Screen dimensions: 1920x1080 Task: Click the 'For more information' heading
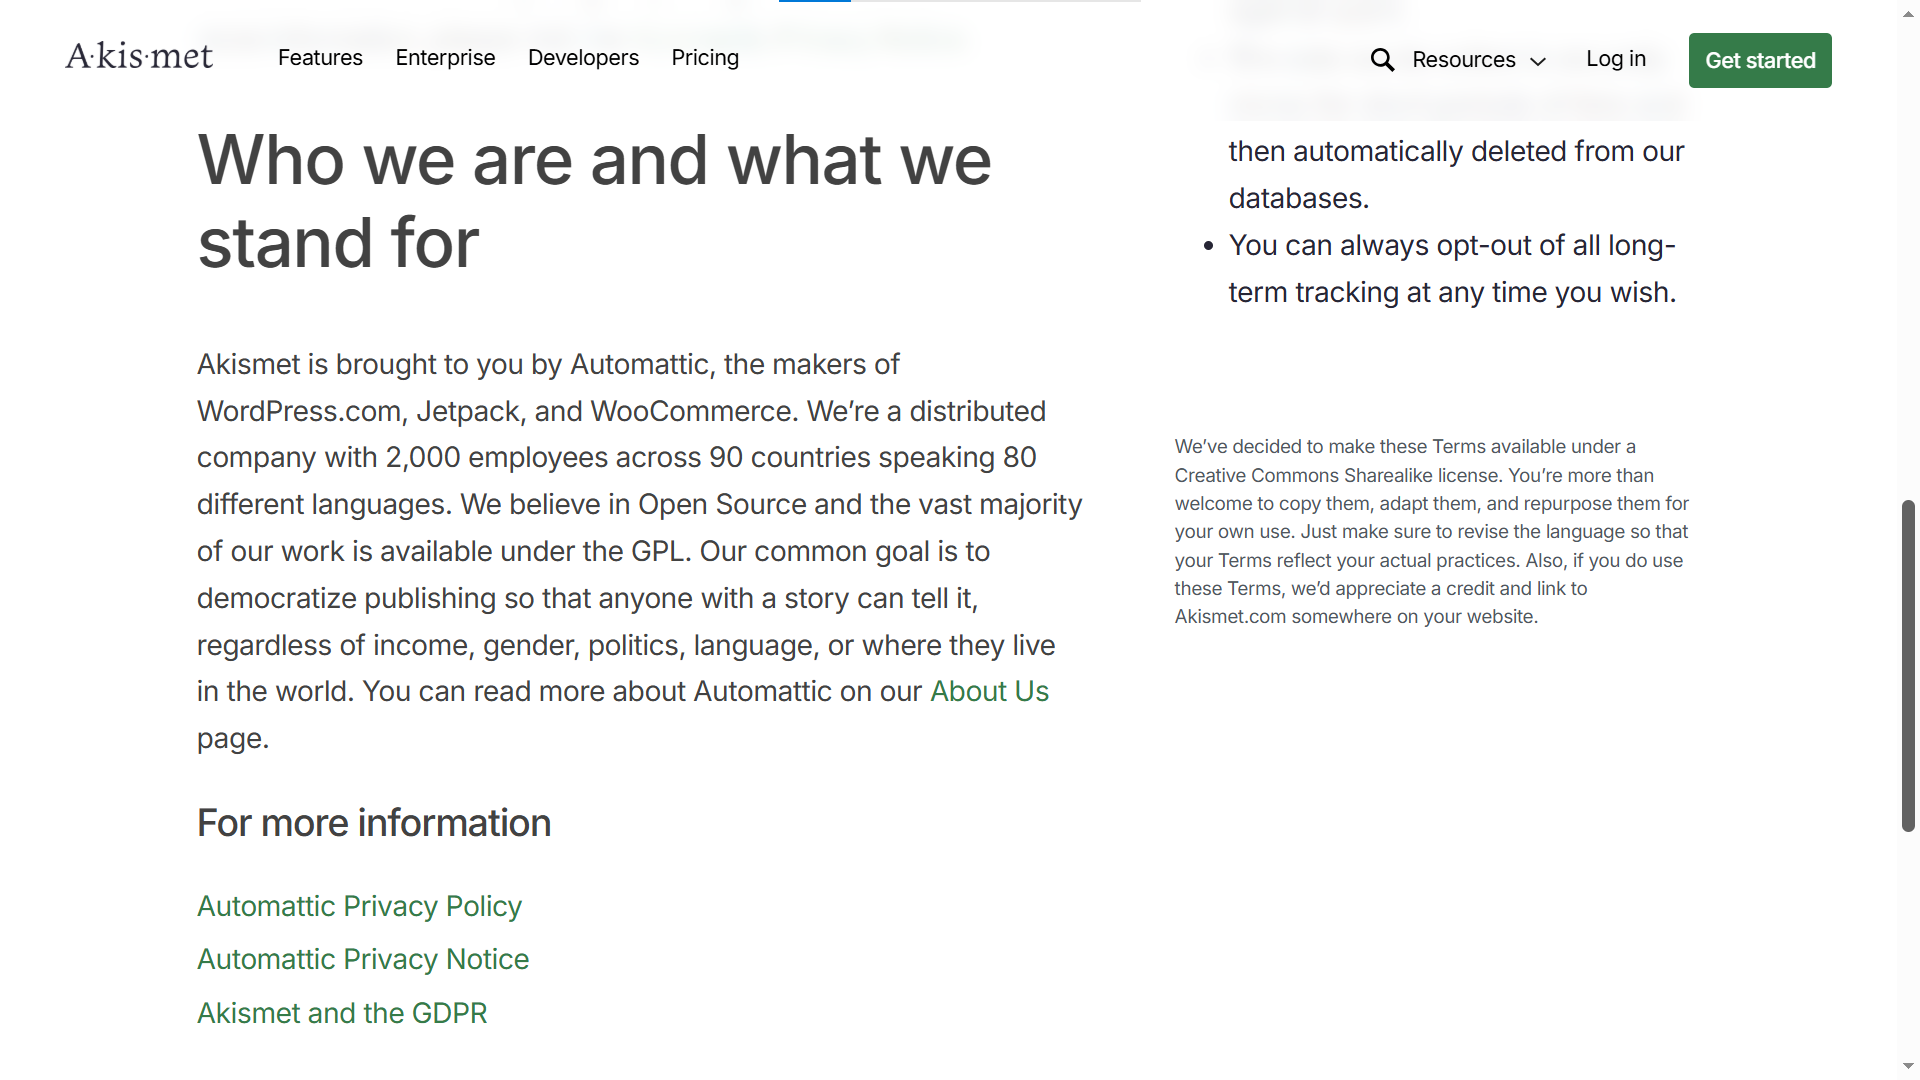(374, 824)
